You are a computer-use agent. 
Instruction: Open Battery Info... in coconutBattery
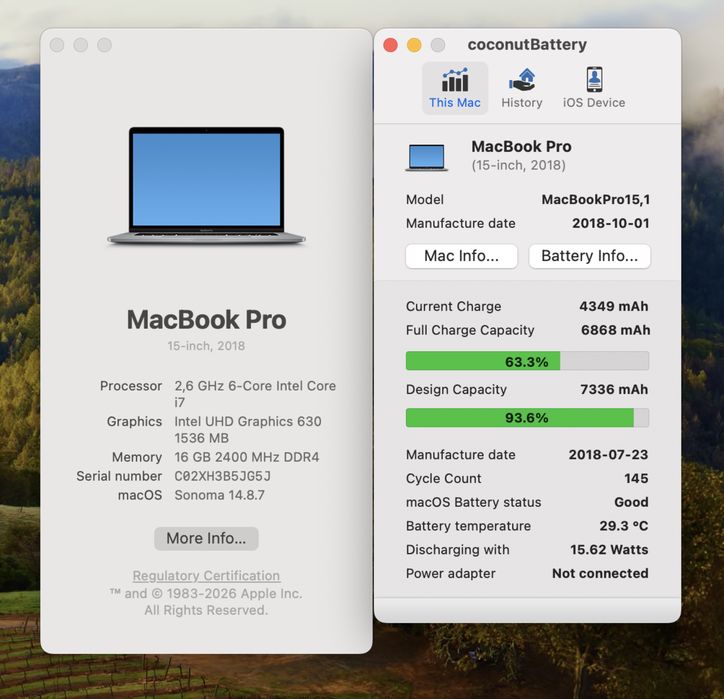[589, 256]
